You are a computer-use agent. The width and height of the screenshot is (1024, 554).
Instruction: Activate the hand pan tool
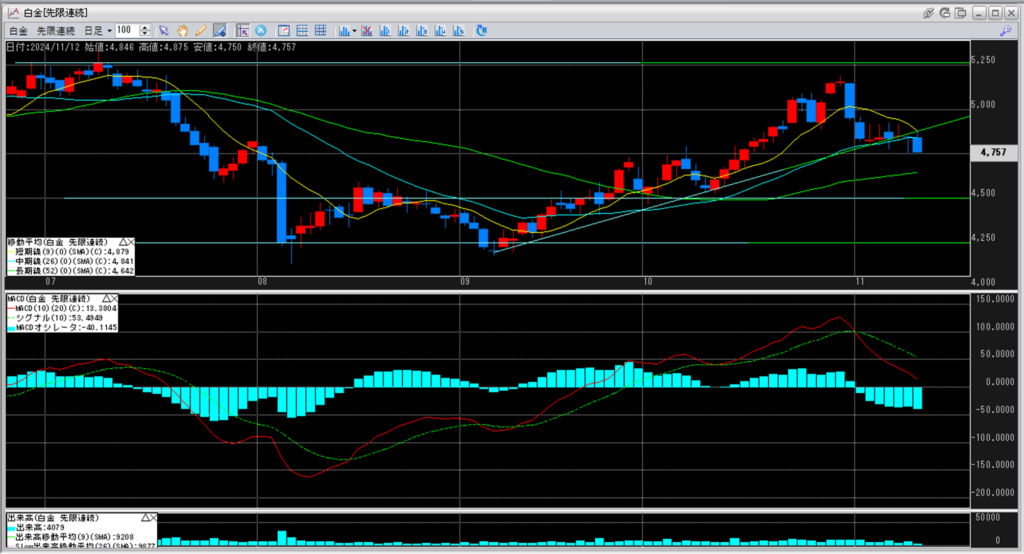point(183,31)
